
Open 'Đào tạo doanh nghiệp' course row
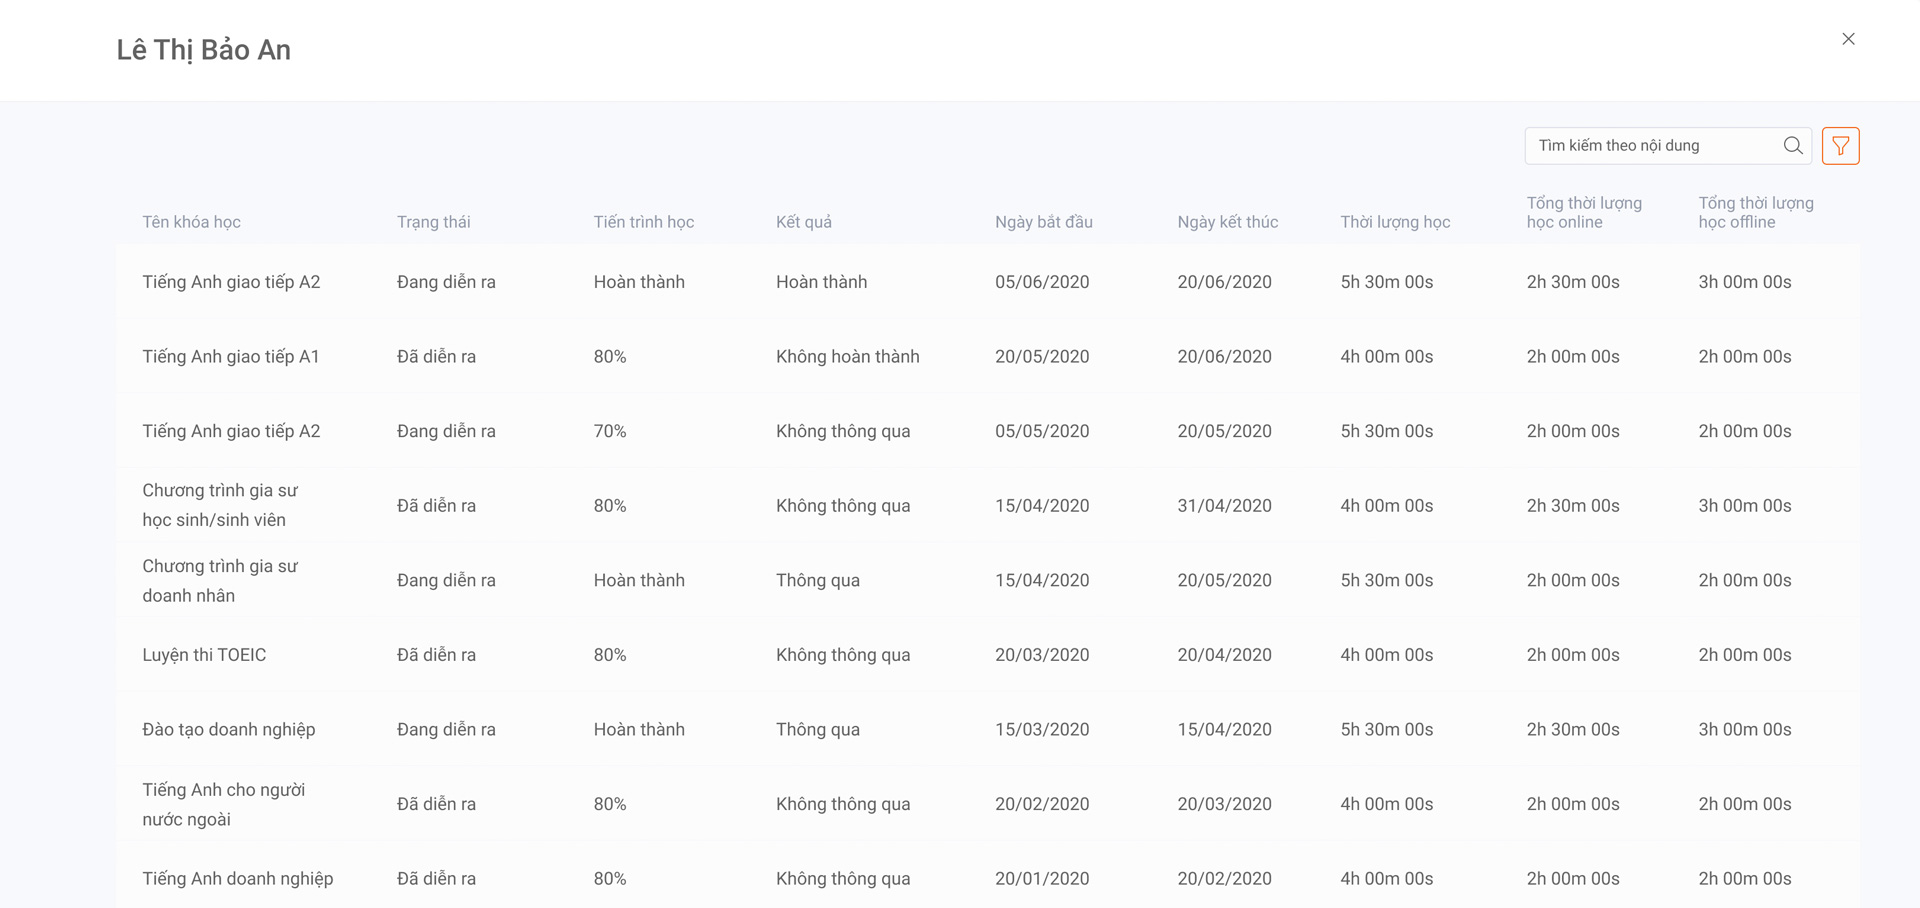click(229, 730)
